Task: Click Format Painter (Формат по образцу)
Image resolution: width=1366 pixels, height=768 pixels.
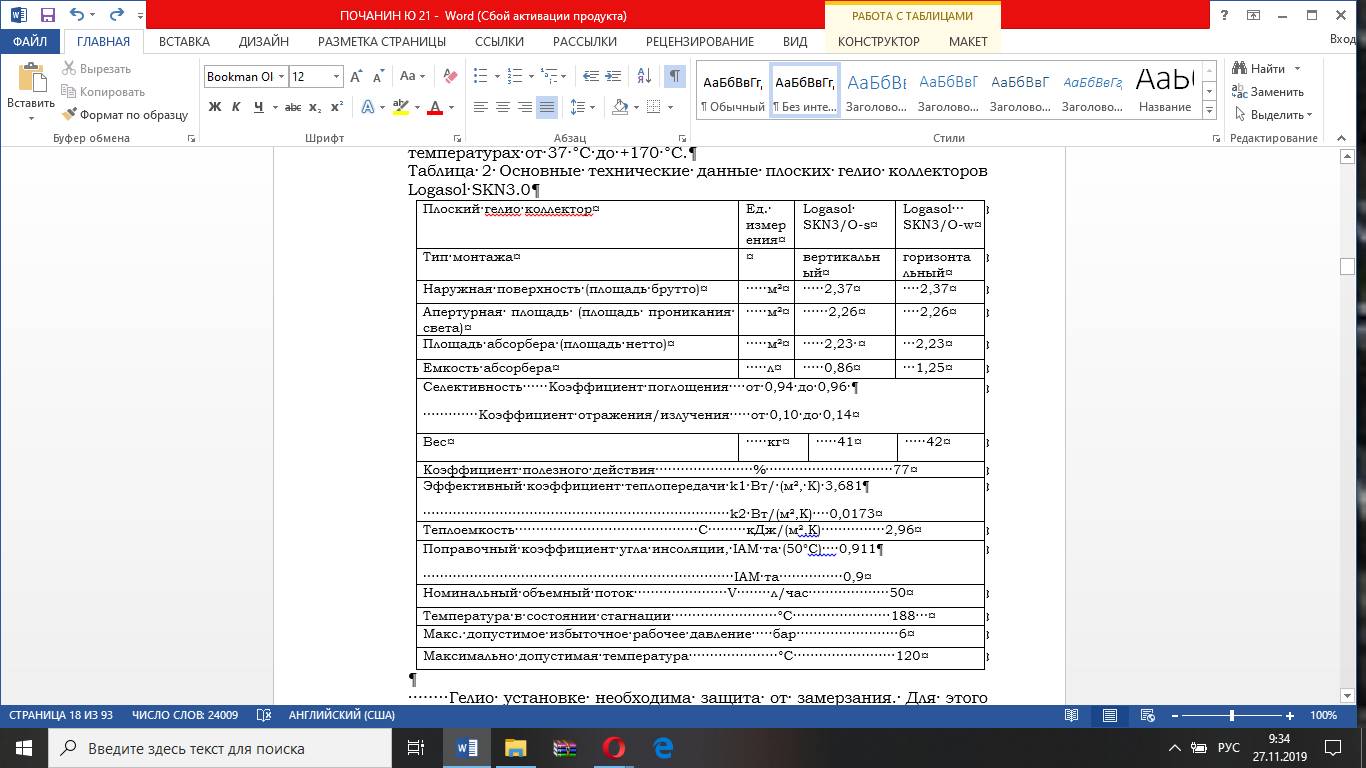Action: point(125,115)
